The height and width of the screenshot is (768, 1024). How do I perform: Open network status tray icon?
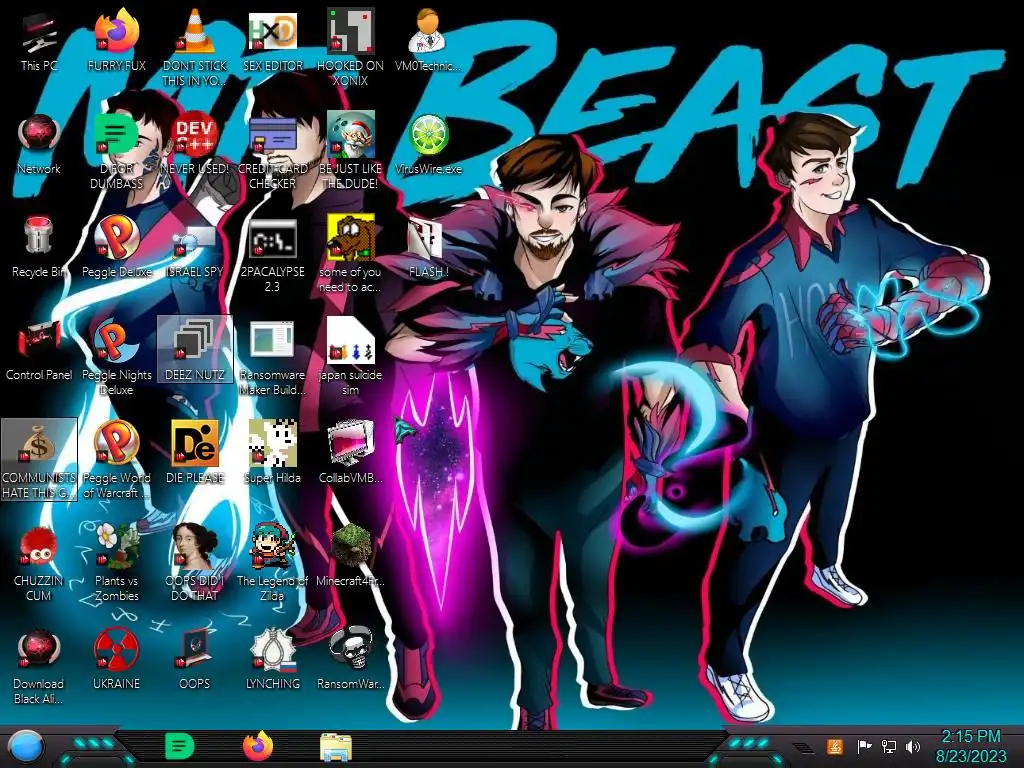coord(888,746)
